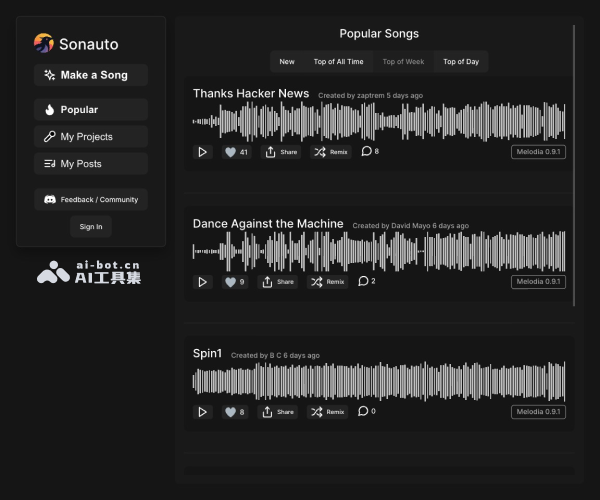The height and width of the screenshot is (500, 600).
Task: Play Dance Against the Machine
Action: pyautogui.click(x=203, y=282)
